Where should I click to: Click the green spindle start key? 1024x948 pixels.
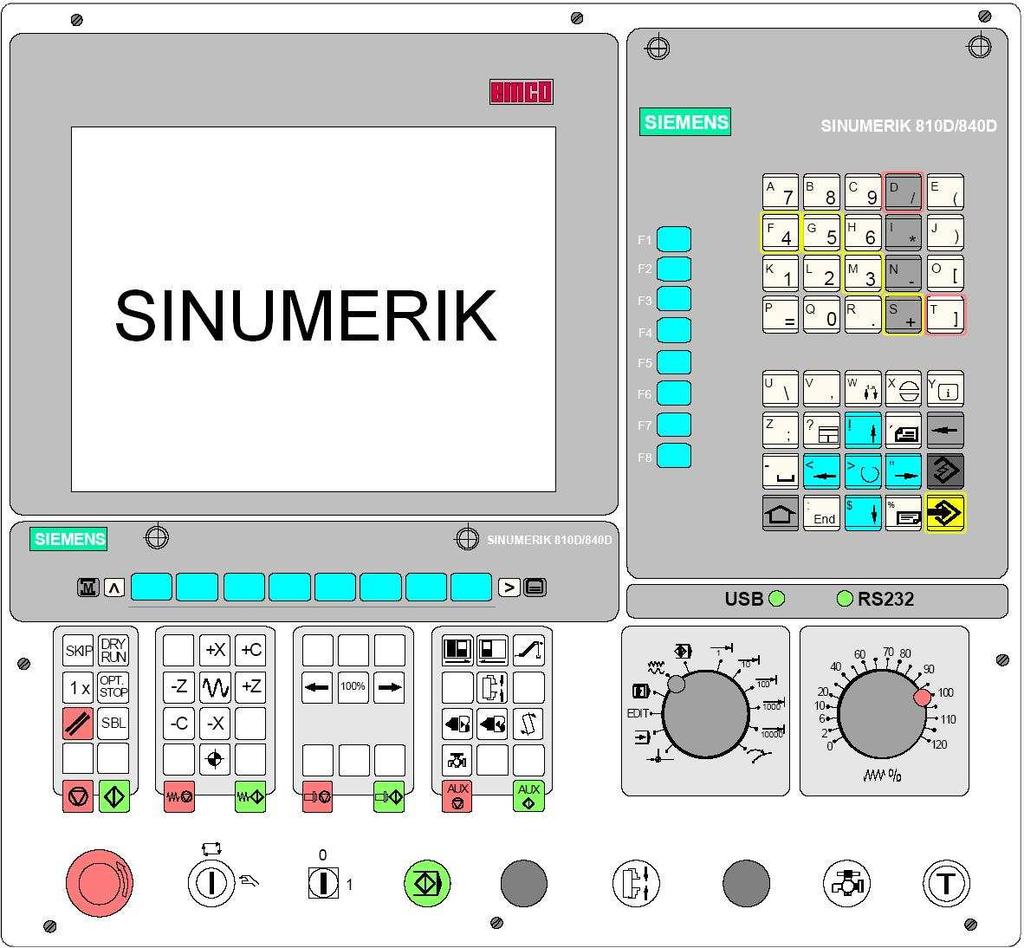pos(389,797)
